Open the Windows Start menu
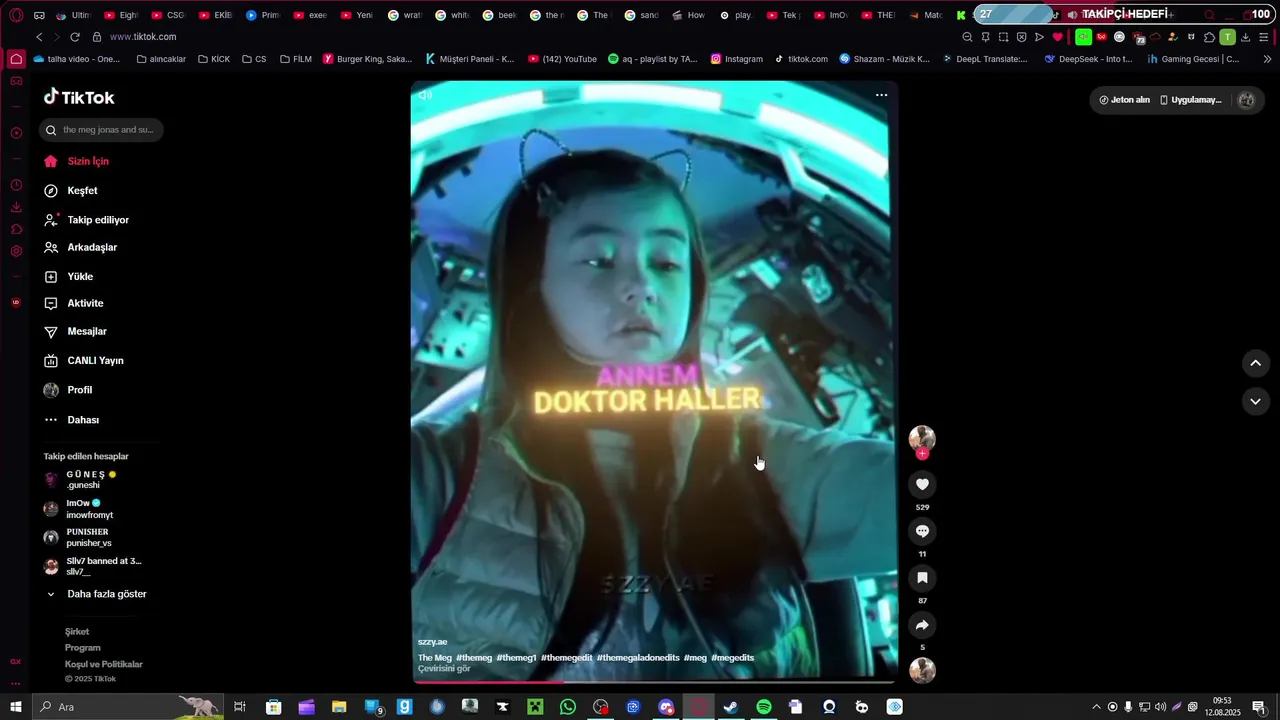Viewport: 1280px width, 720px height. tap(16, 707)
